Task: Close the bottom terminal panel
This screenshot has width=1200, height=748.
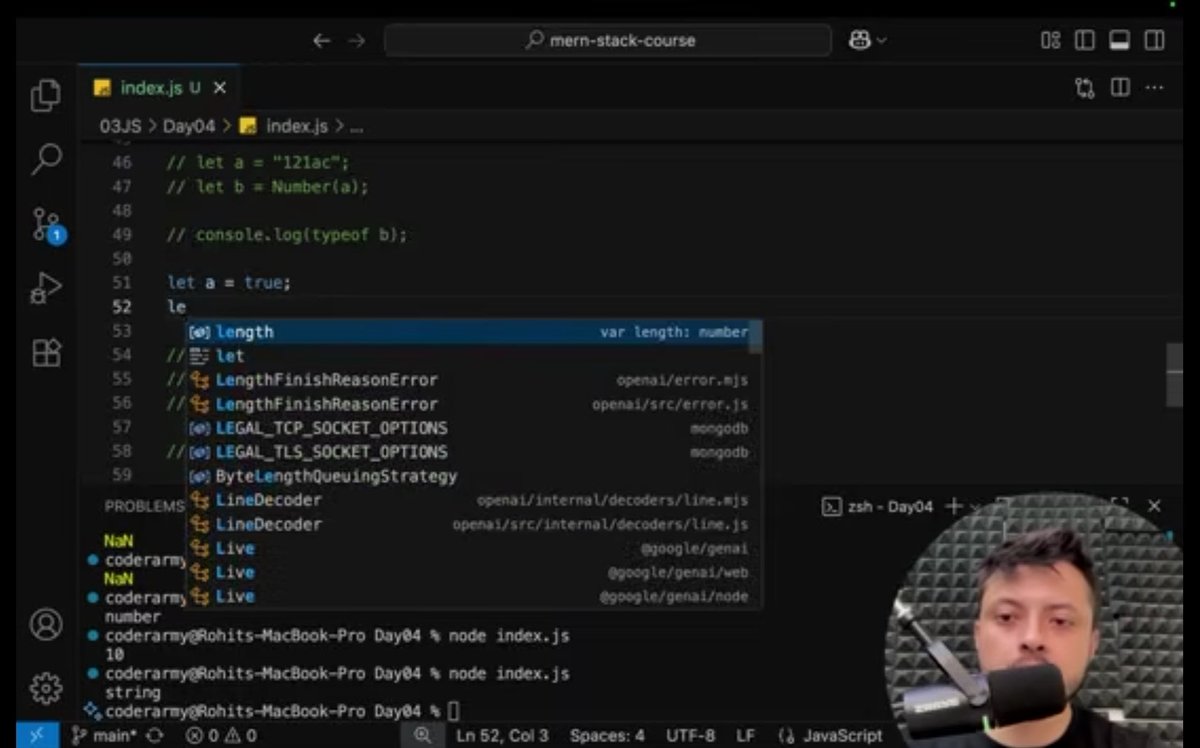Action: pos(1154,506)
